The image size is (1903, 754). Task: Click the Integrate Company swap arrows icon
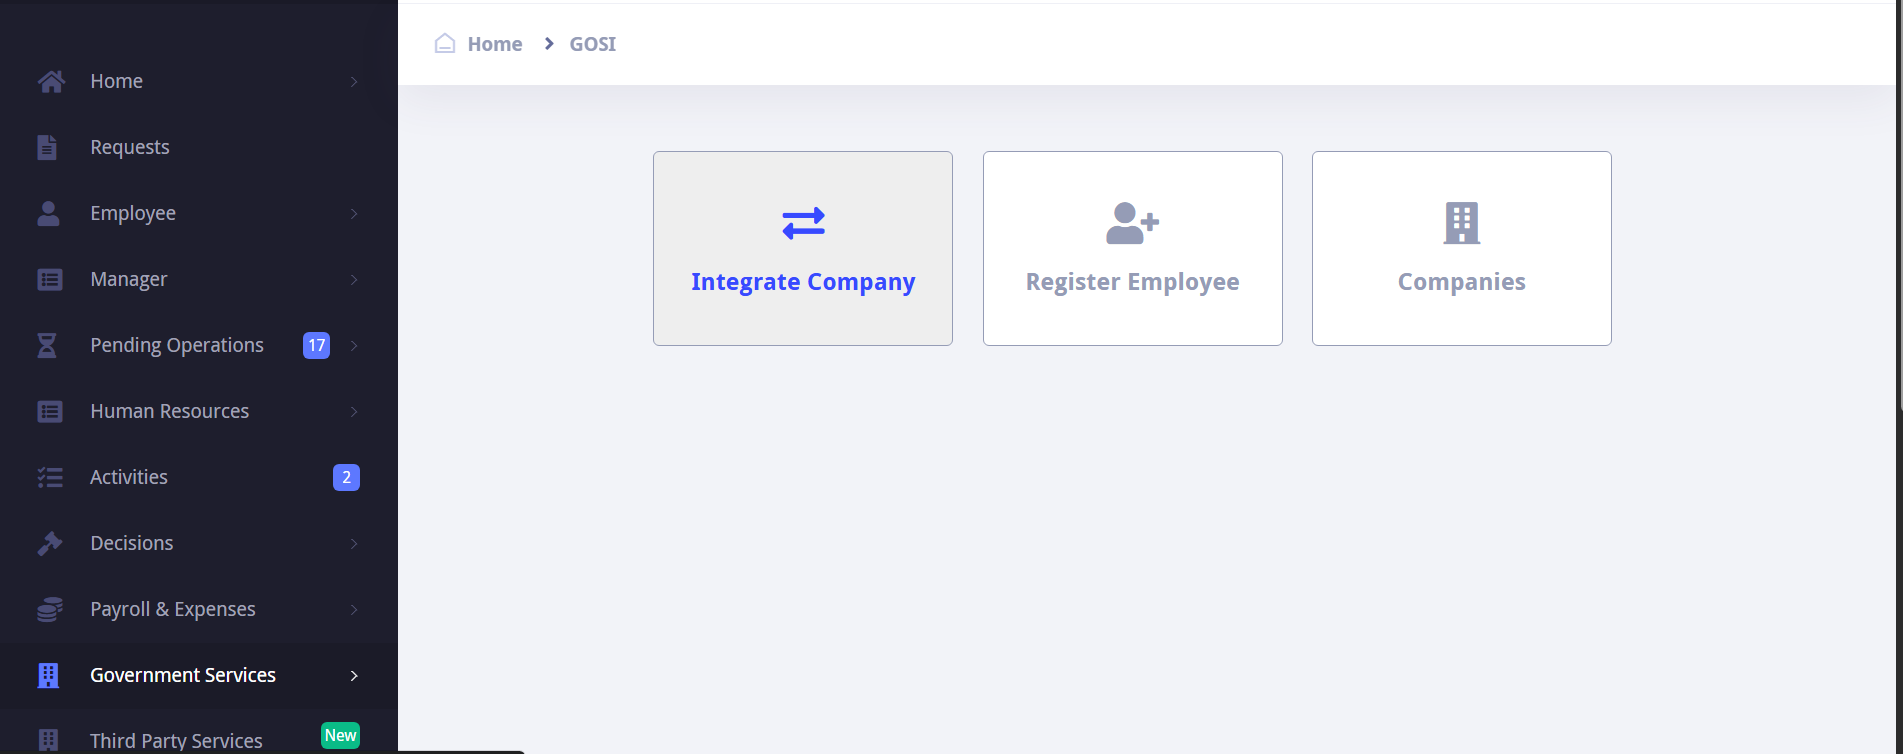tap(803, 223)
